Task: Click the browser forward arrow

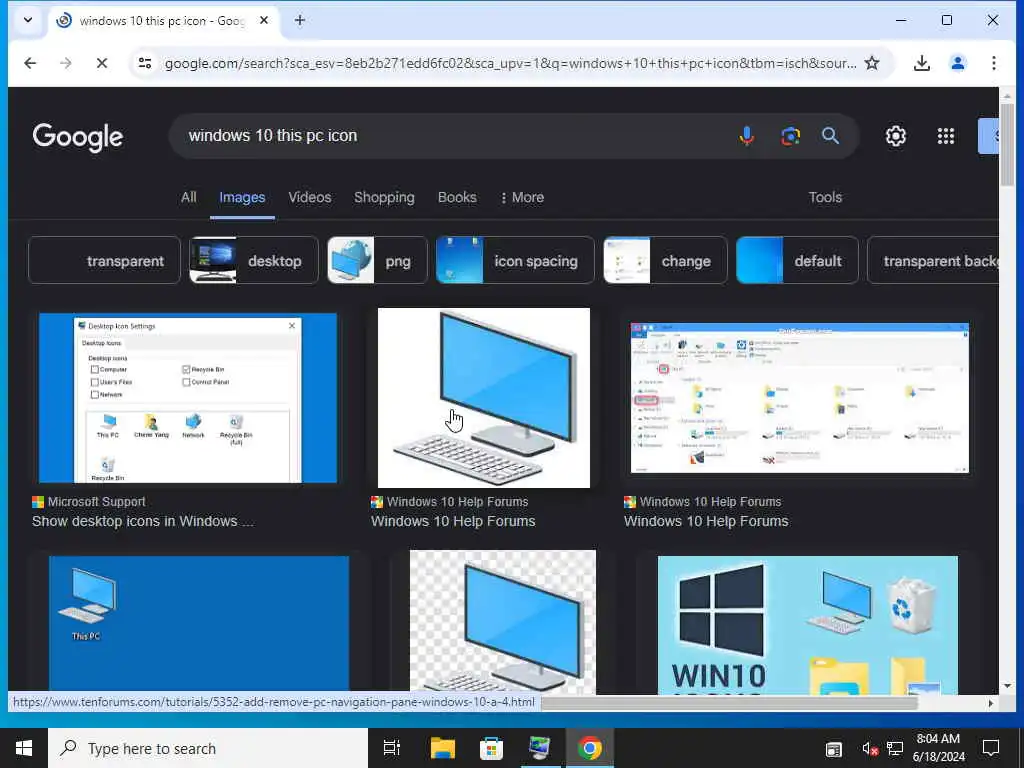Action: pyautogui.click(x=66, y=63)
